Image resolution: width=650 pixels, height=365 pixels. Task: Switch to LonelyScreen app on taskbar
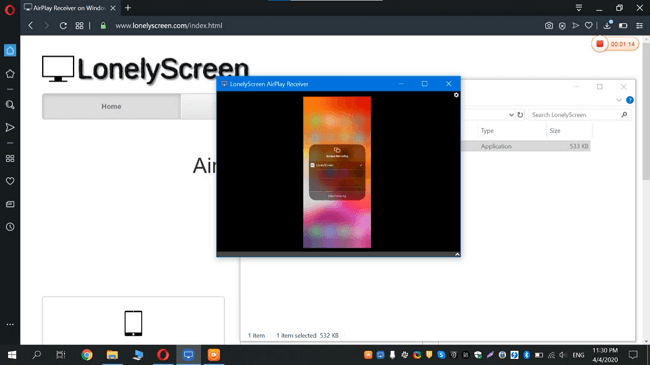(188, 355)
